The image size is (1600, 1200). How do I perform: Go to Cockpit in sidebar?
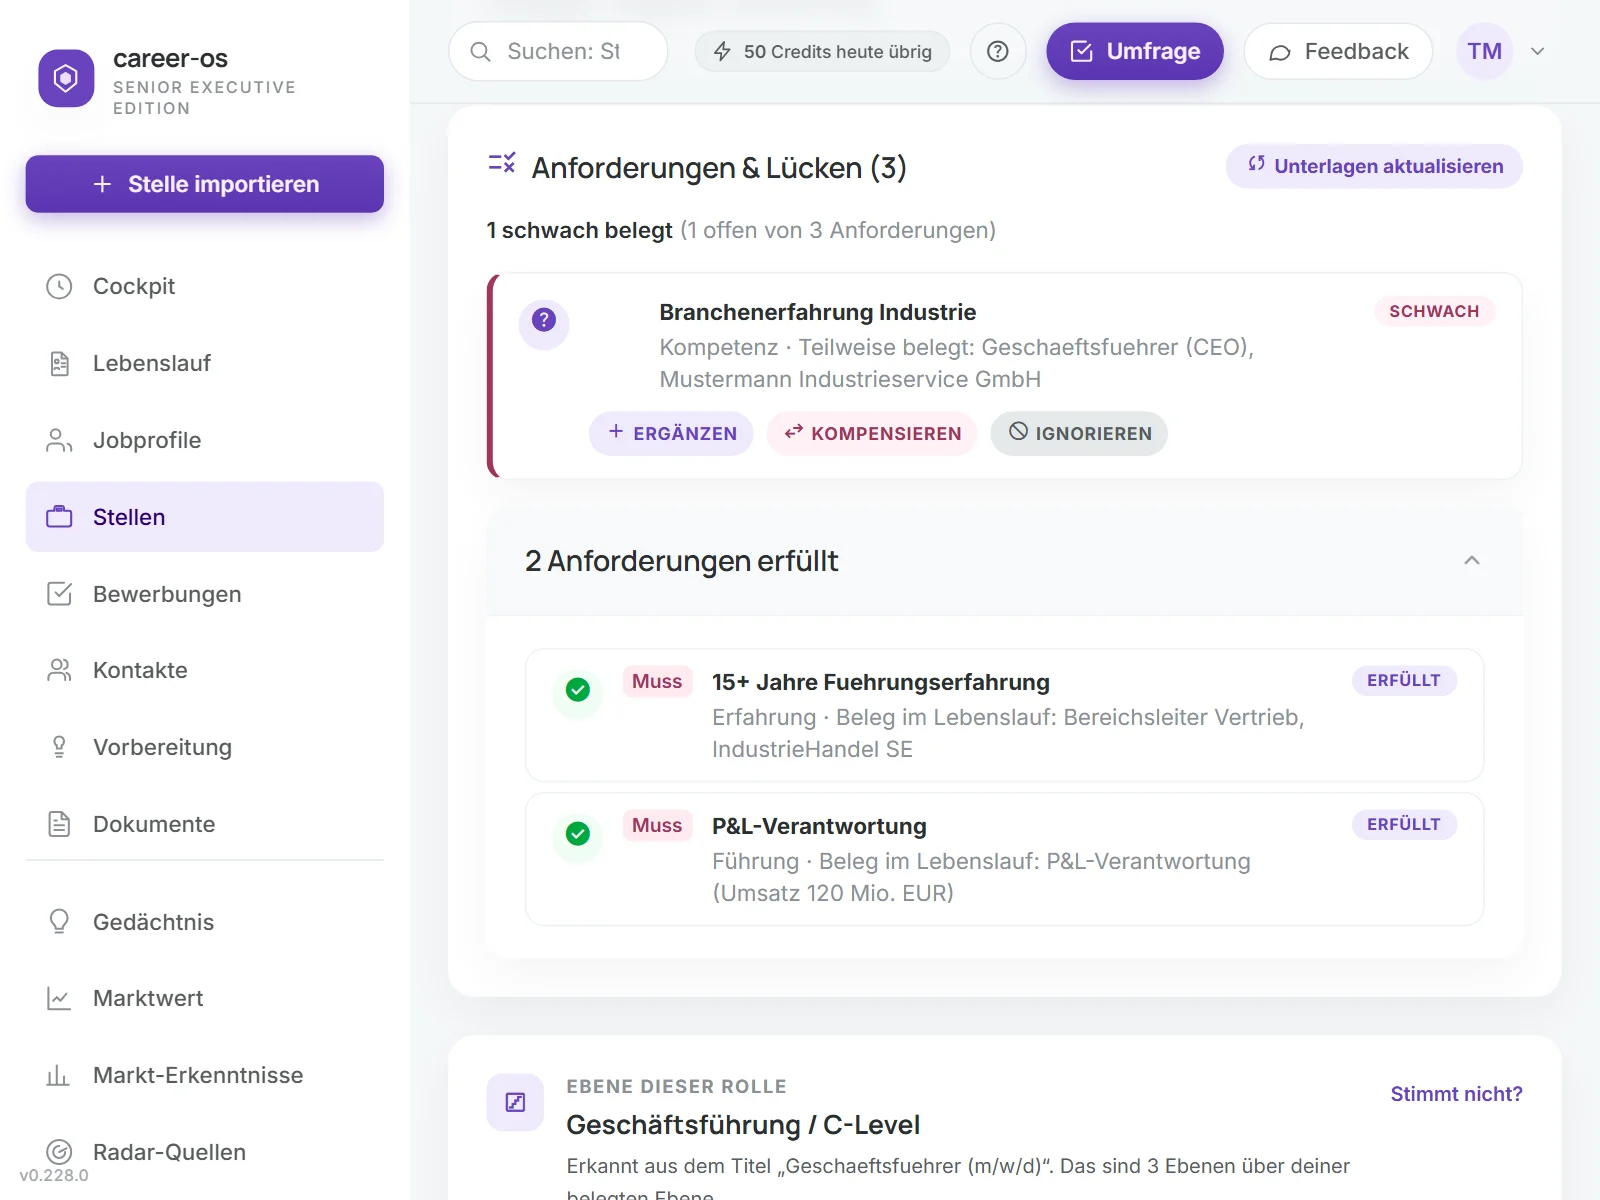click(x=205, y=286)
